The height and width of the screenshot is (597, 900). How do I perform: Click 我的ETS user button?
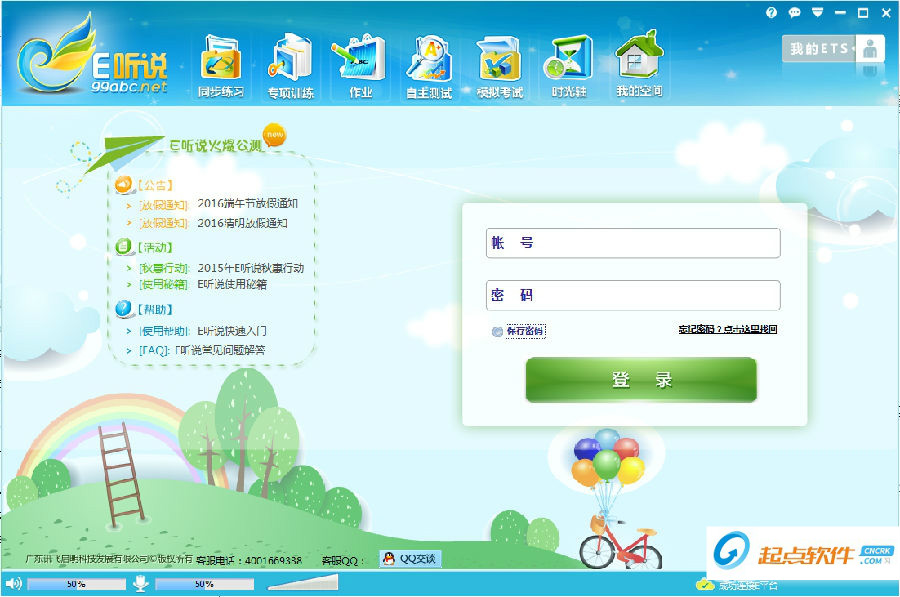pyautogui.click(x=833, y=49)
